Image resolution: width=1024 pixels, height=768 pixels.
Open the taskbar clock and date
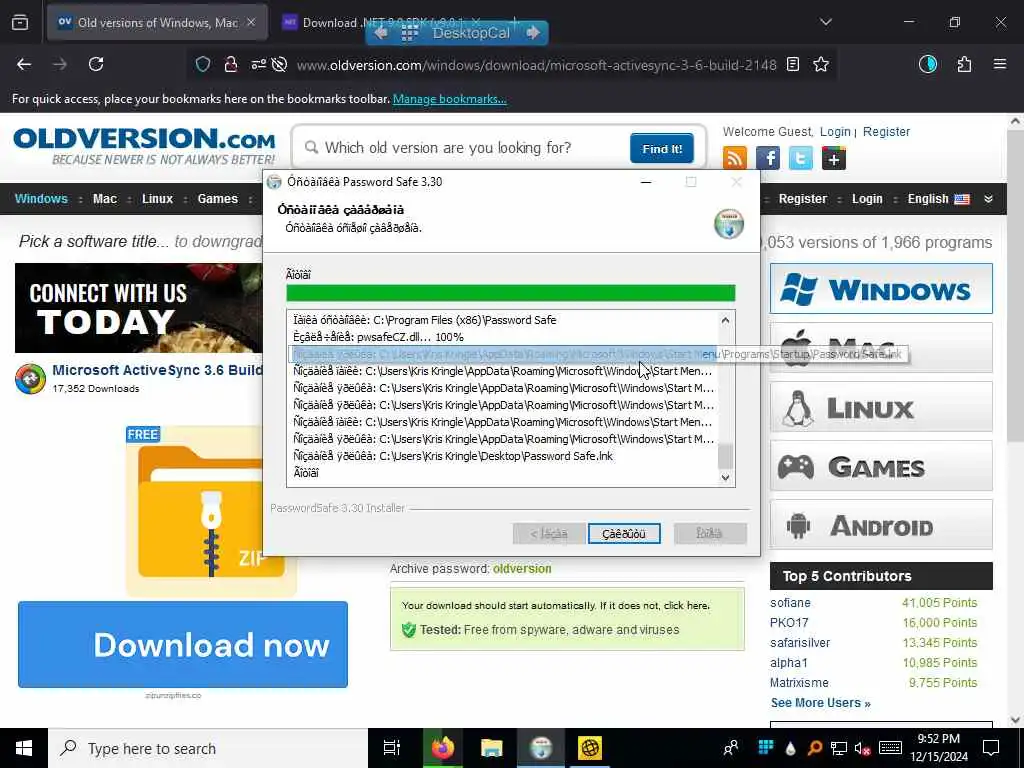(938, 748)
